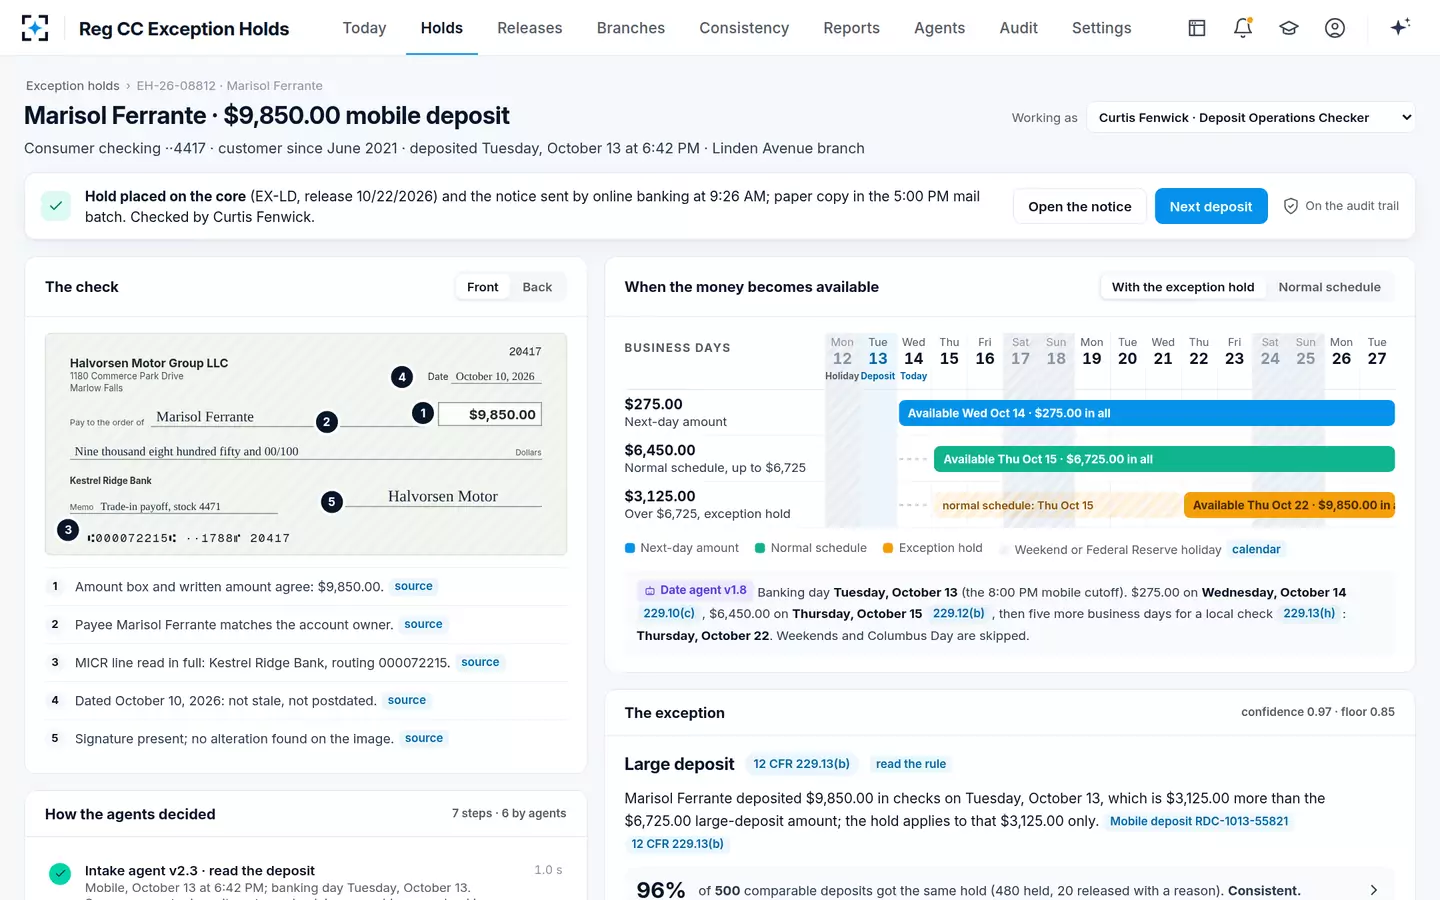Open source for the MICR line finding

point(480,662)
